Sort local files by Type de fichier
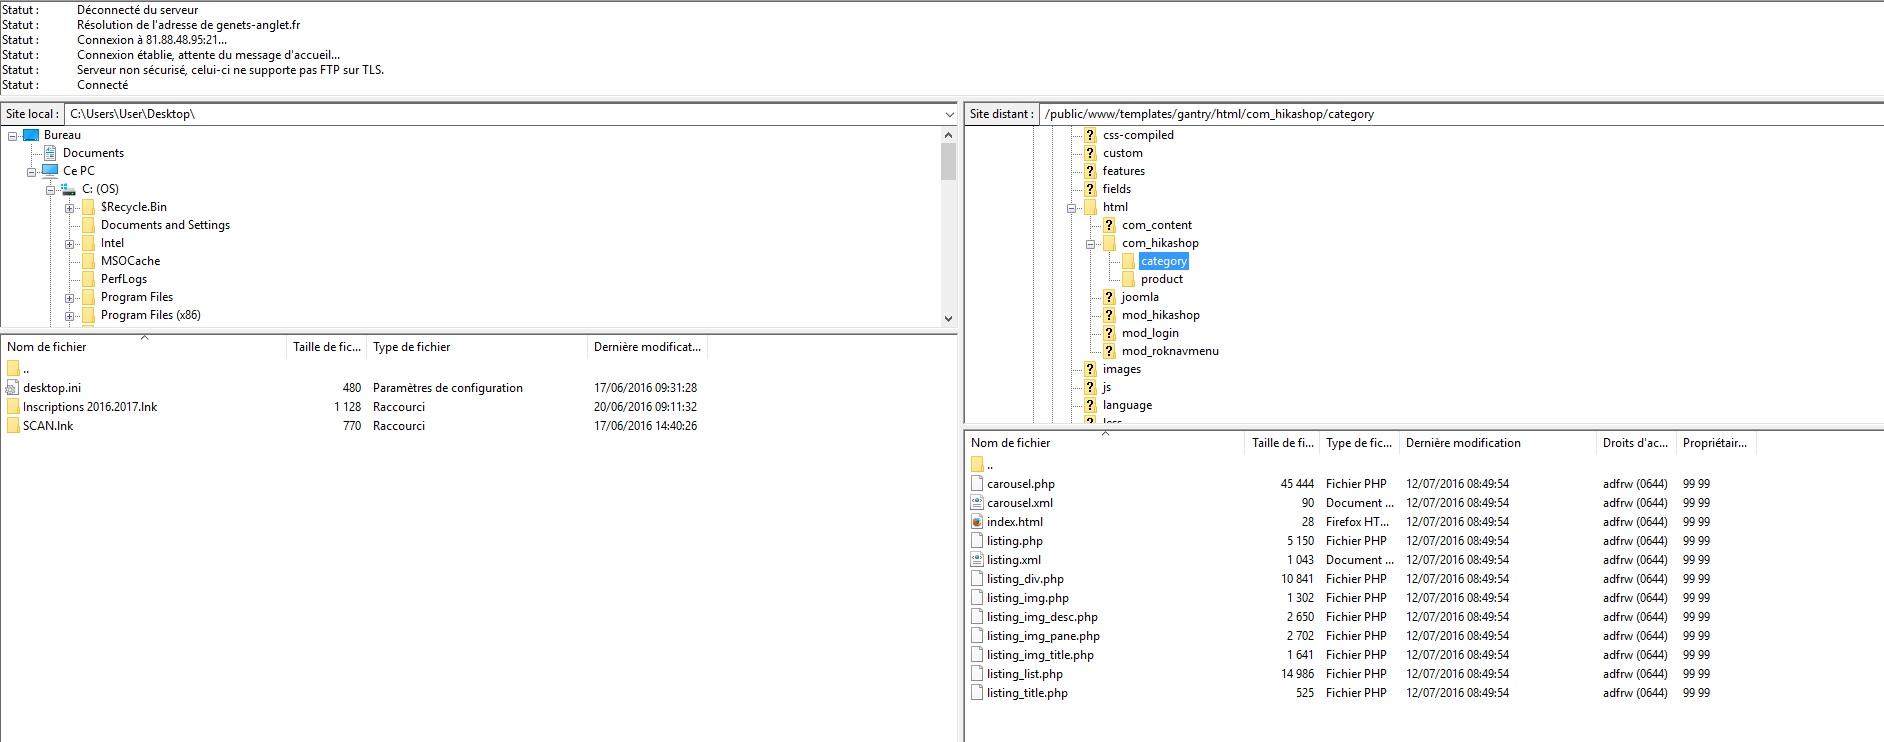 [x=411, y=347]
